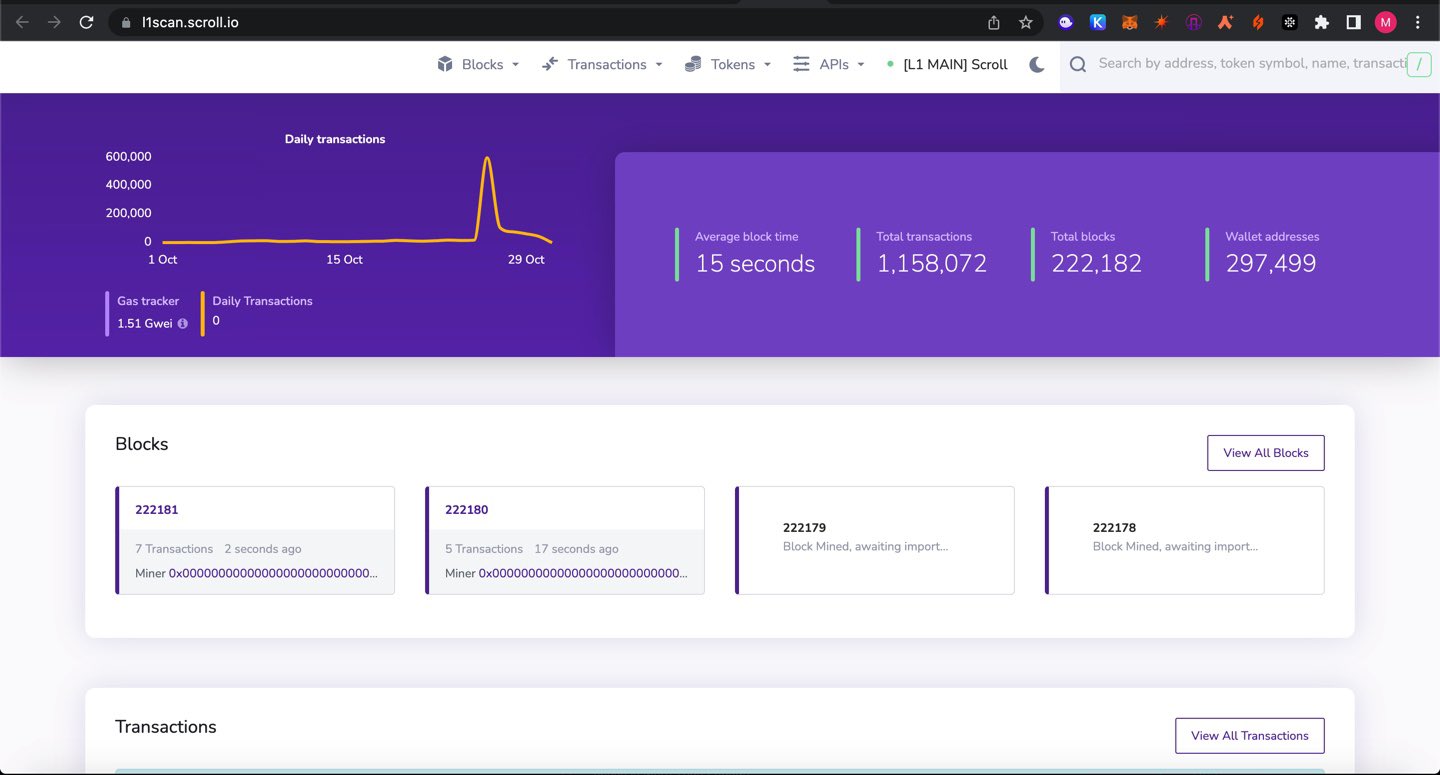Click the search magnifier icon
This screenshot has height=775, width=1440.
[1078, 64]
